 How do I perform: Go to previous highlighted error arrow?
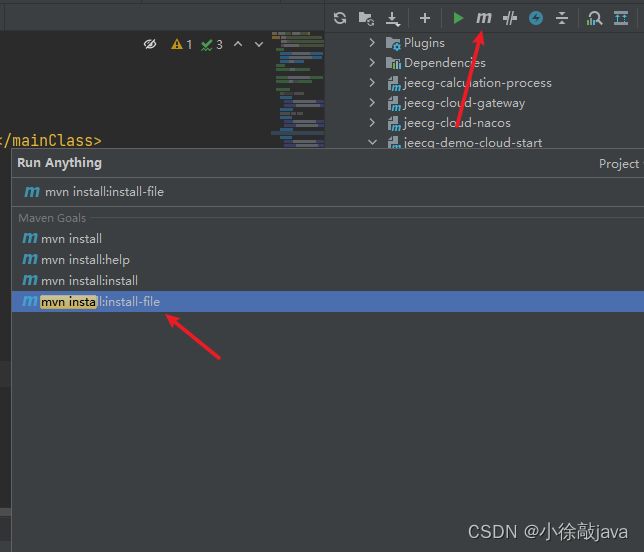point(238,44)
